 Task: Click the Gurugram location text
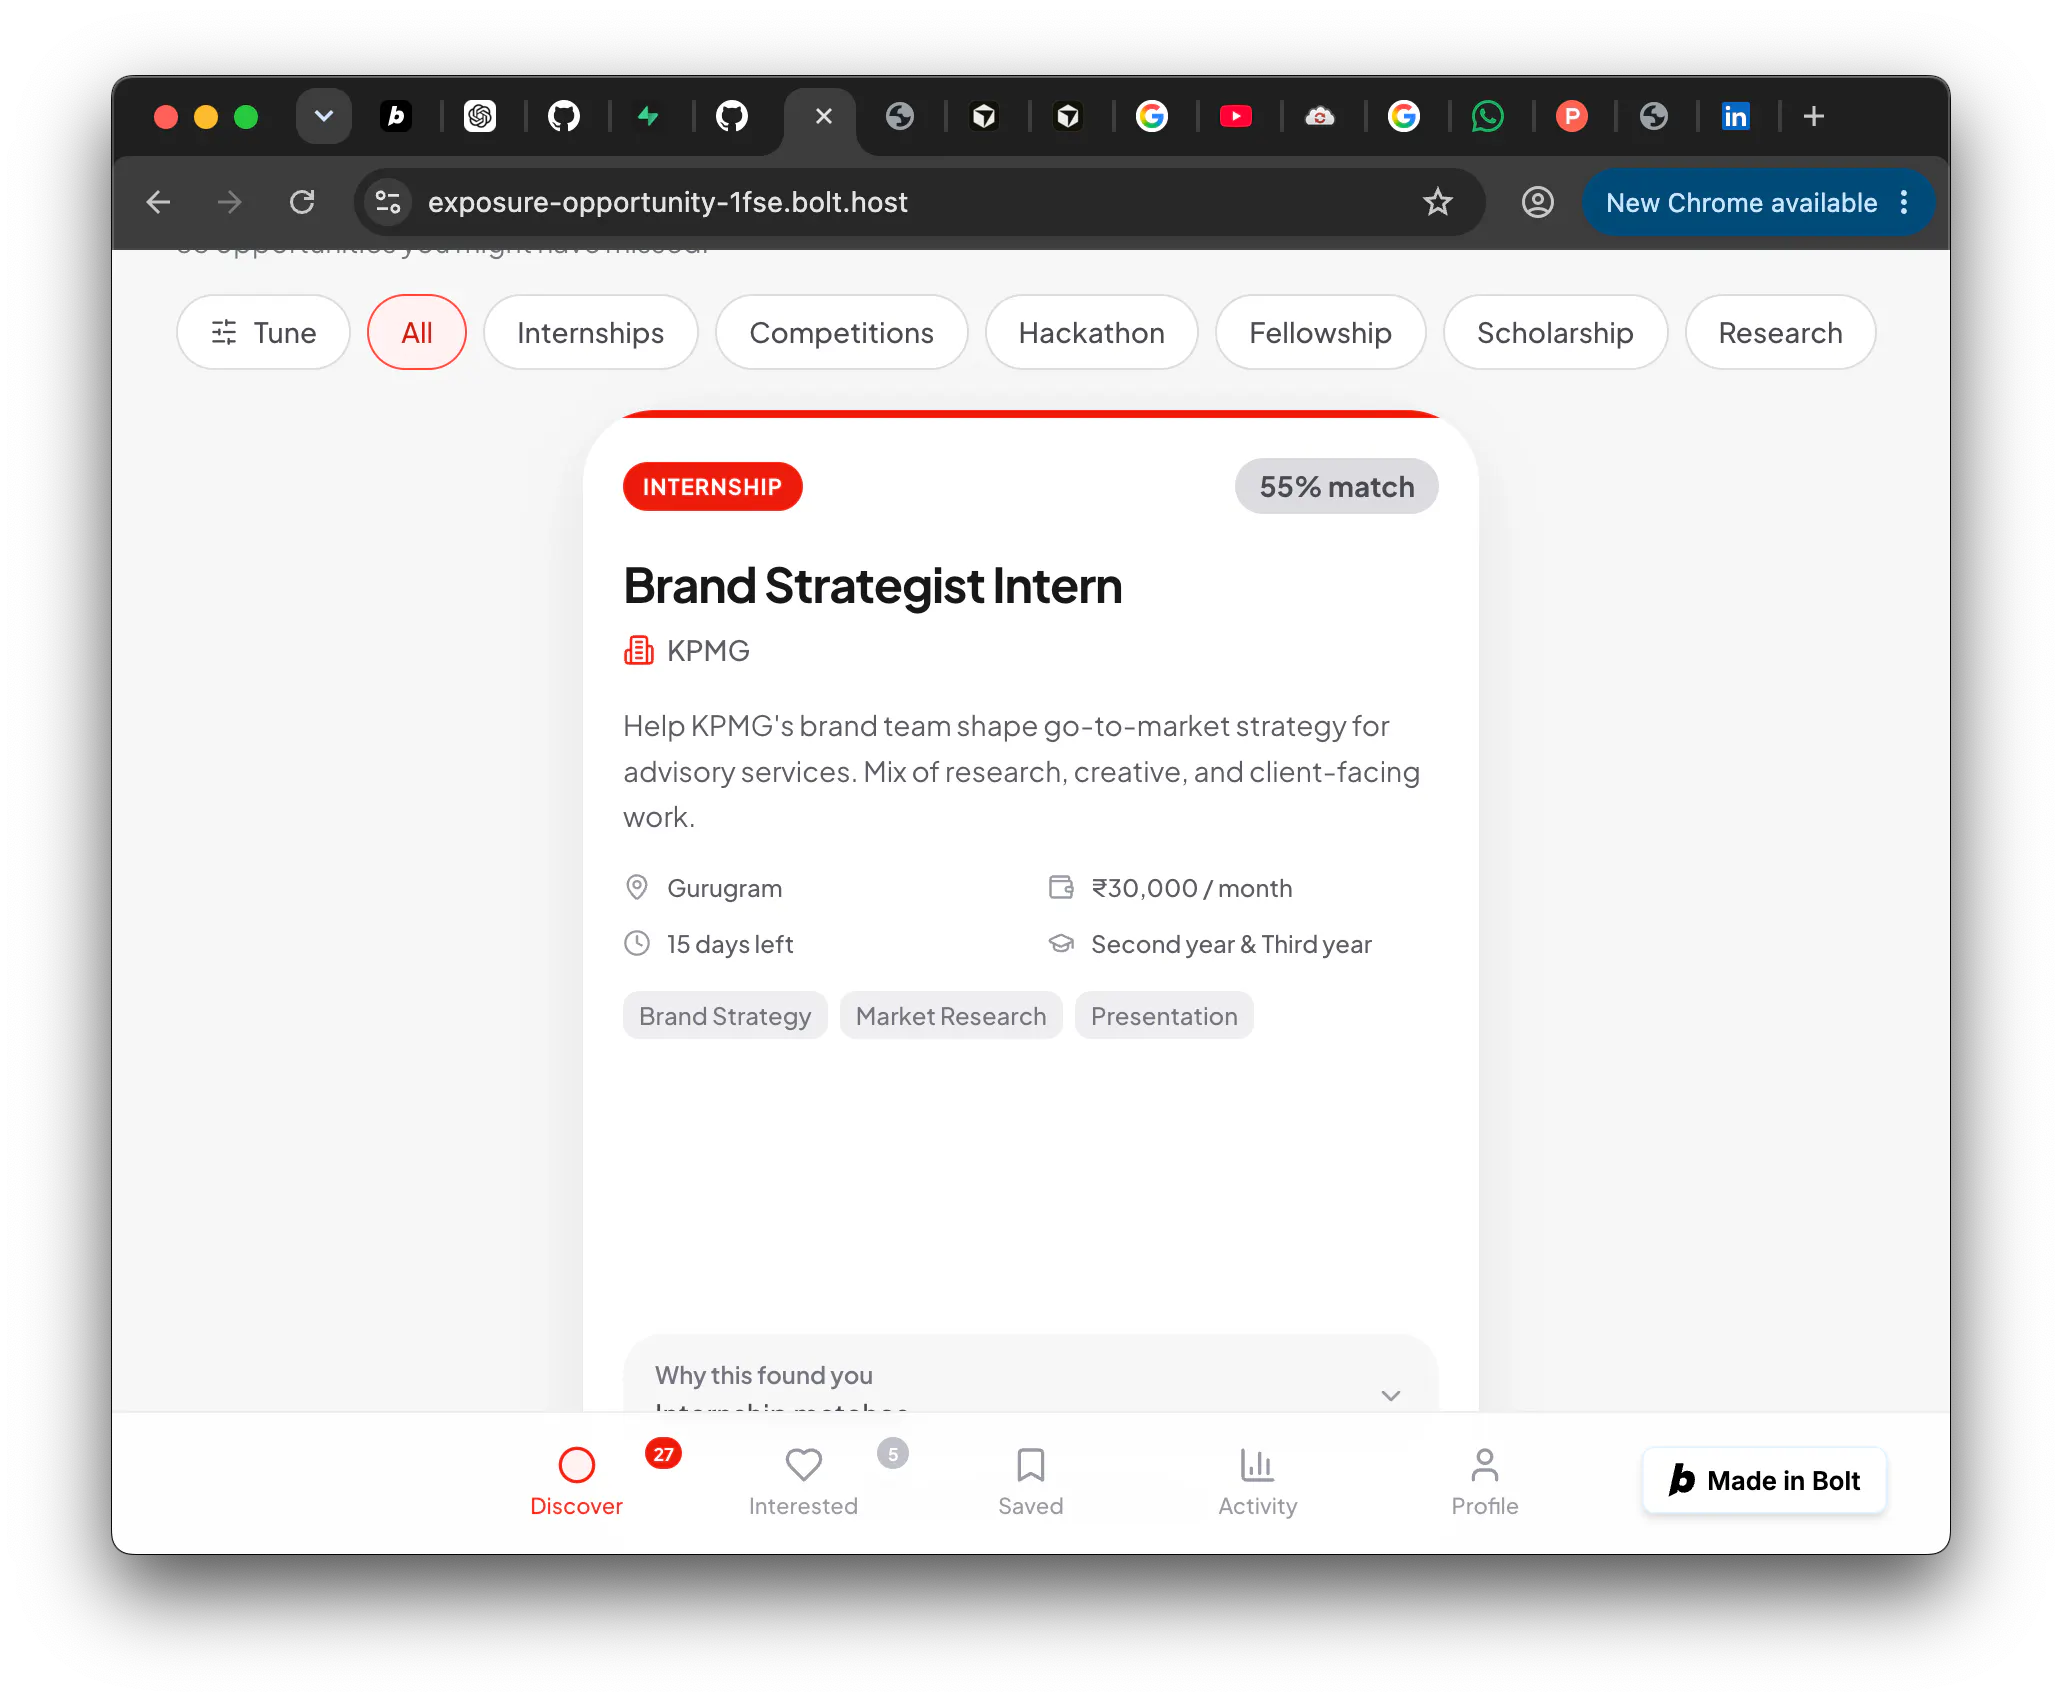(725, 889)
